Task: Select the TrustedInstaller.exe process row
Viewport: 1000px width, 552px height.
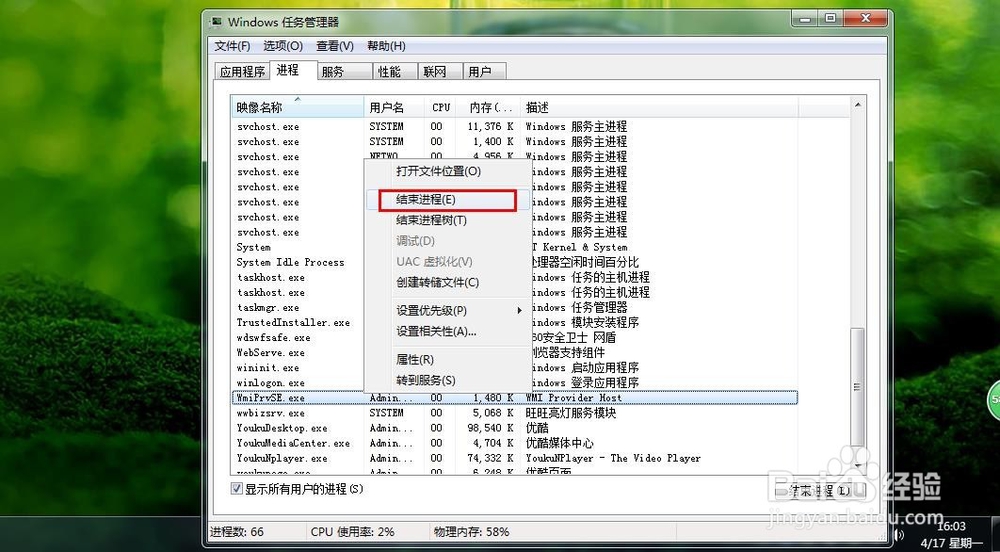Action: click(293, 323)
